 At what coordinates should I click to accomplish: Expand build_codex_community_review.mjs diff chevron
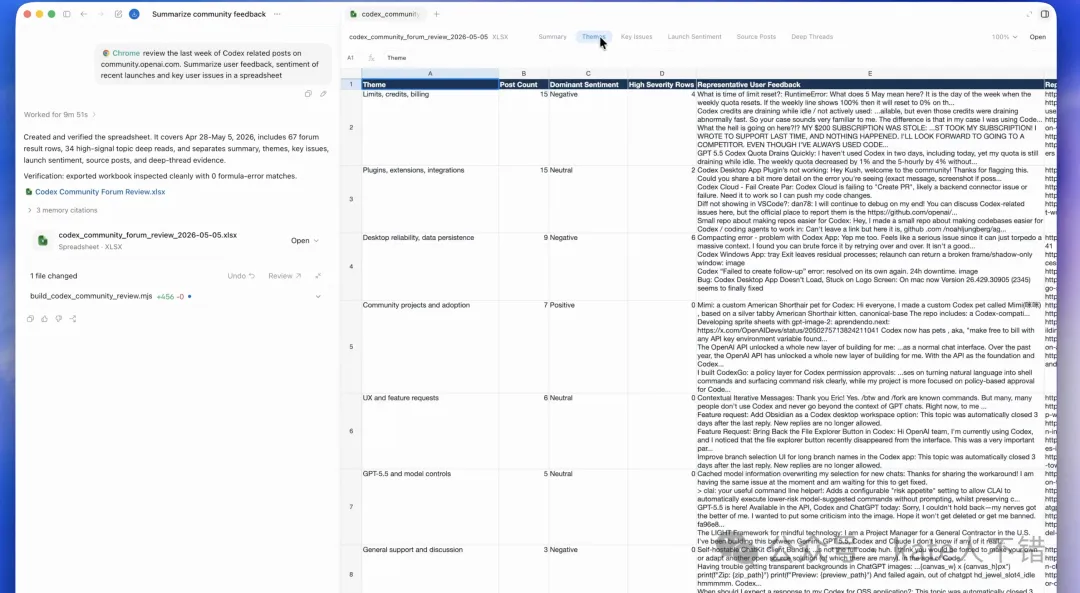[x=318, y=296]
